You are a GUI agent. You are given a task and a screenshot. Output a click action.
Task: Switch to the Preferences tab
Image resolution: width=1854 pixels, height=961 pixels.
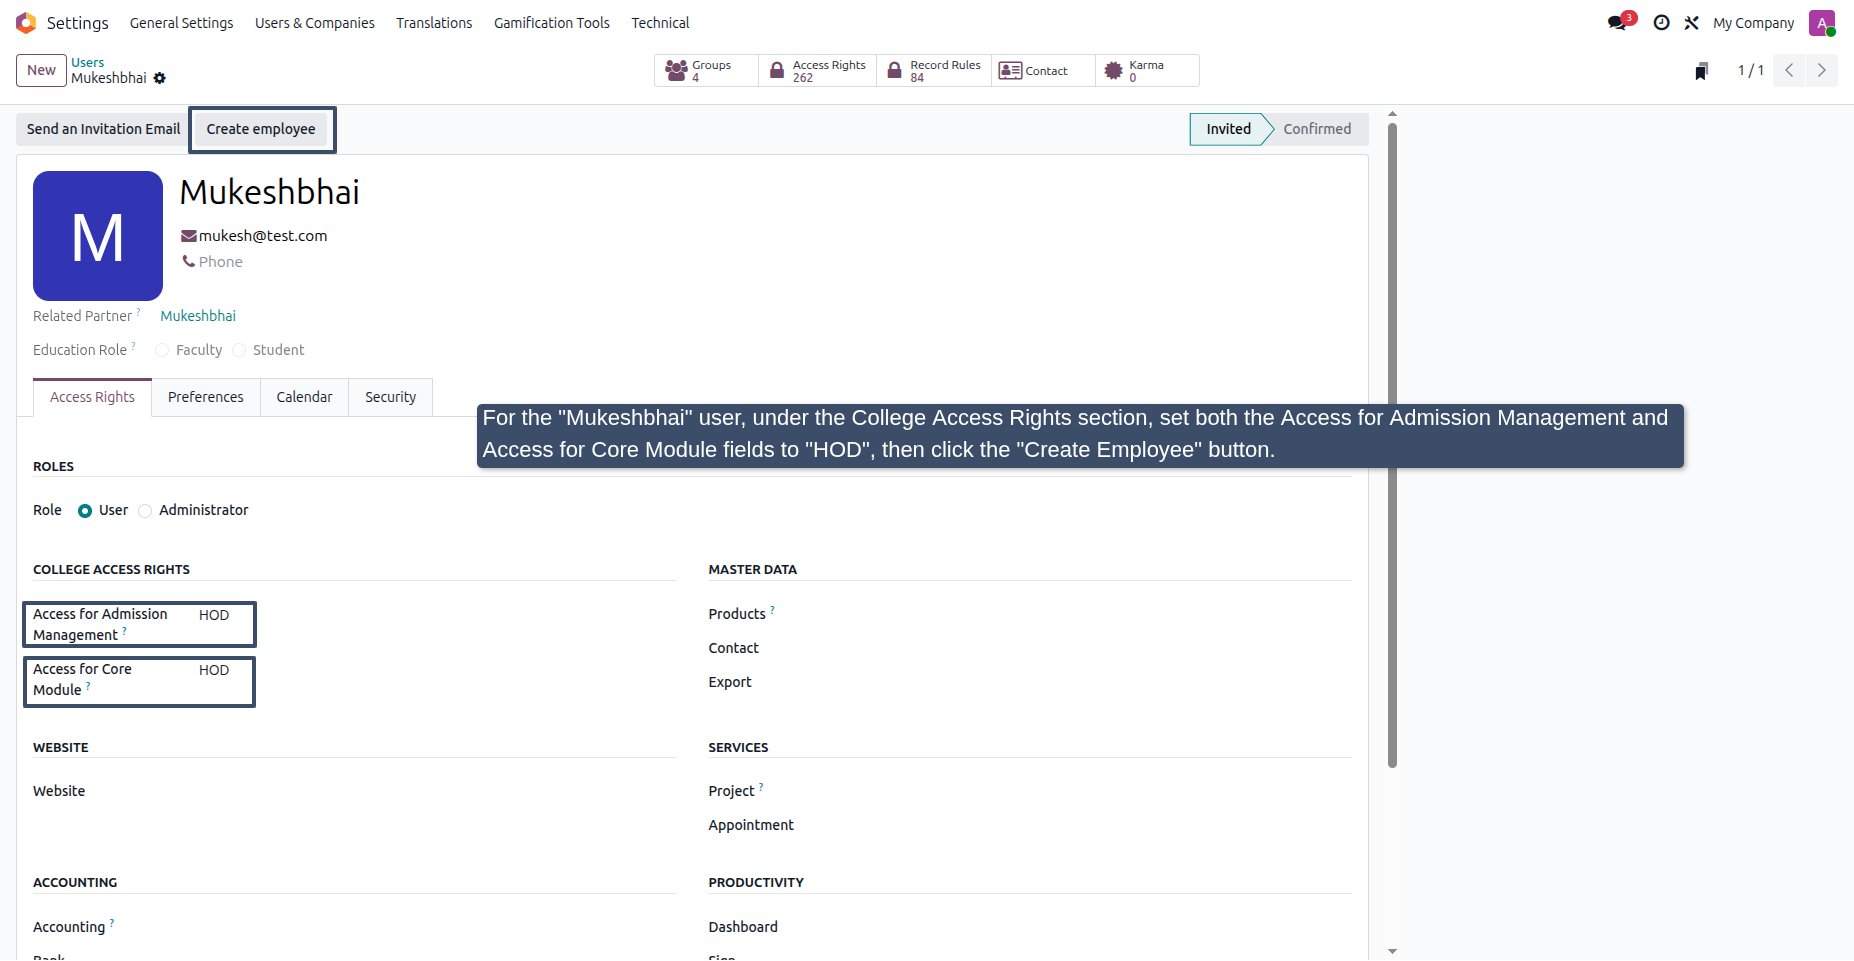(x=206, y=397)
